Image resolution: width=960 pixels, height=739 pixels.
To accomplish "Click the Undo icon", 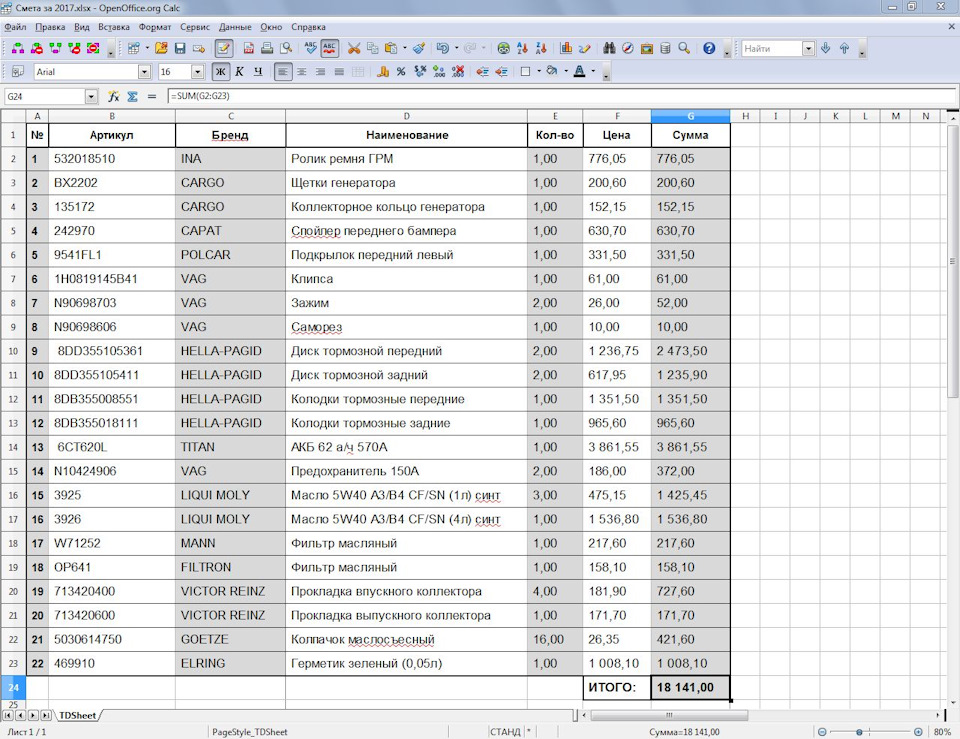I will click(x=443, y=48).
